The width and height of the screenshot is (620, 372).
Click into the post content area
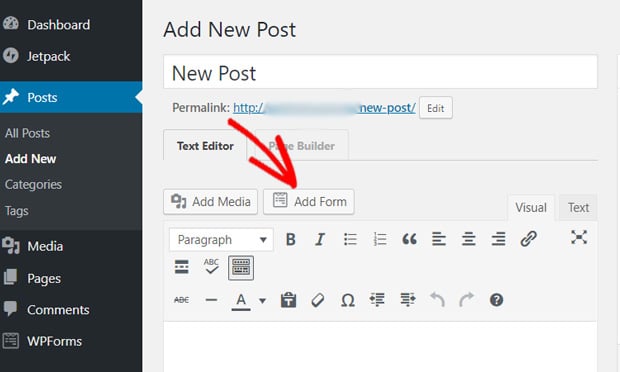point(380,347)
